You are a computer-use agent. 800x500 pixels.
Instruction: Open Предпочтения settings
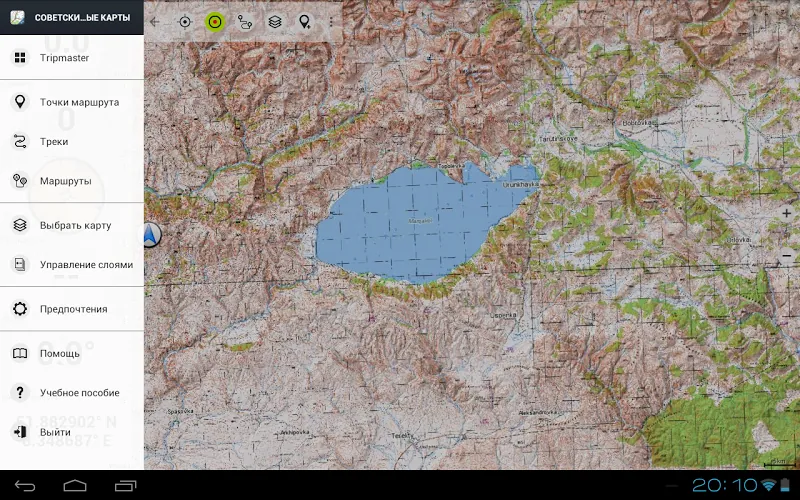71,309
